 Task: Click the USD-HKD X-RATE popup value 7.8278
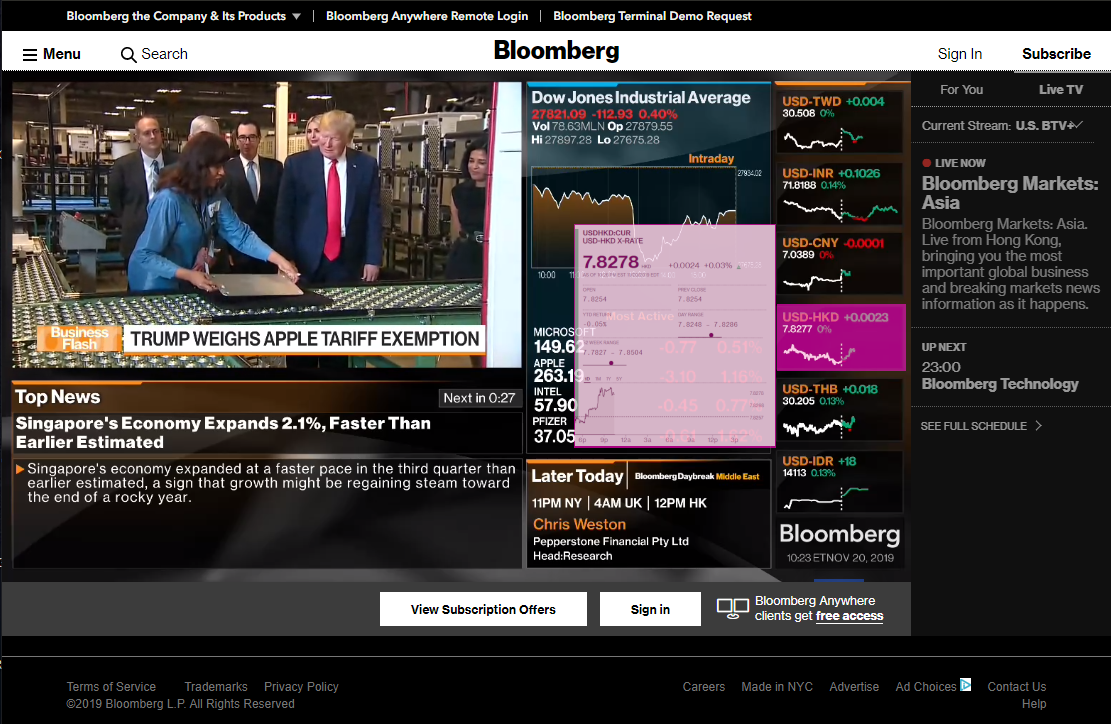[x=610, y=262]
